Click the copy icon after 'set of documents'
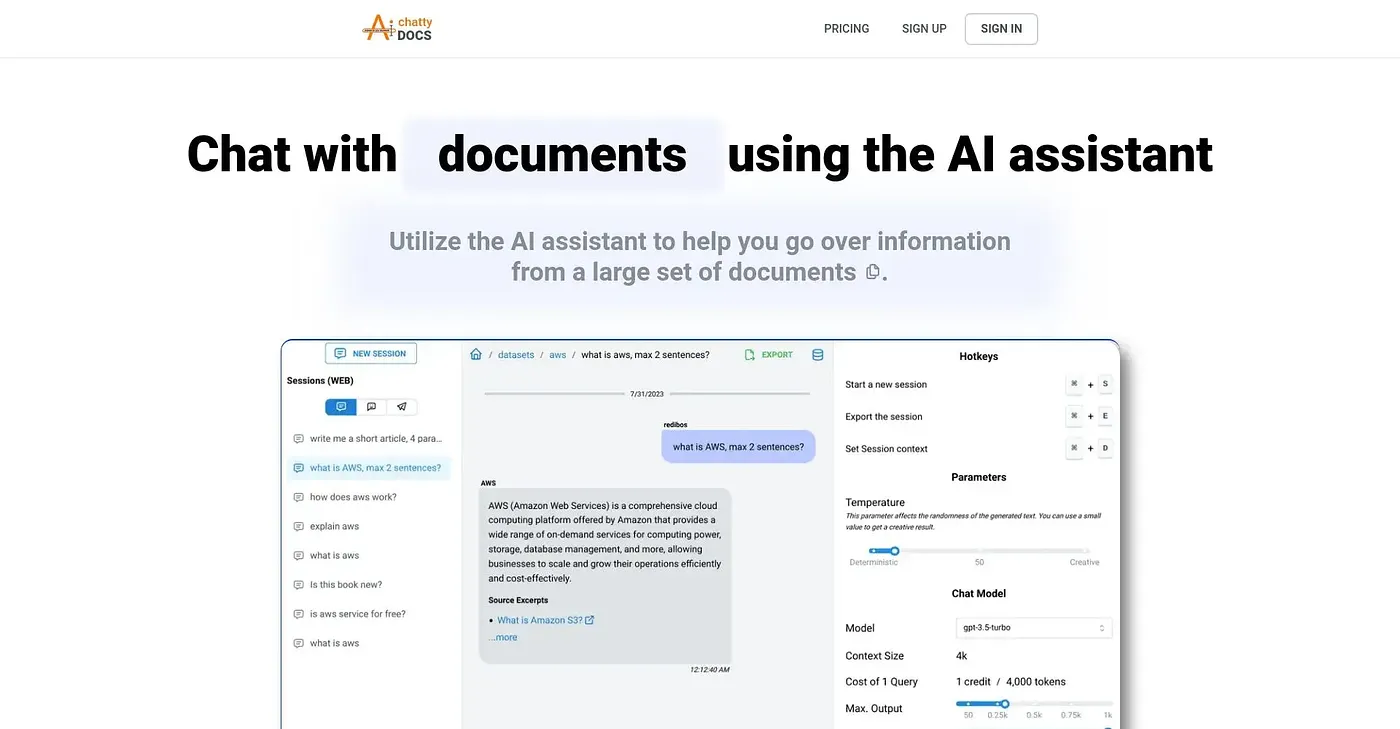The image size is (1400, 729). coord(872,272)
